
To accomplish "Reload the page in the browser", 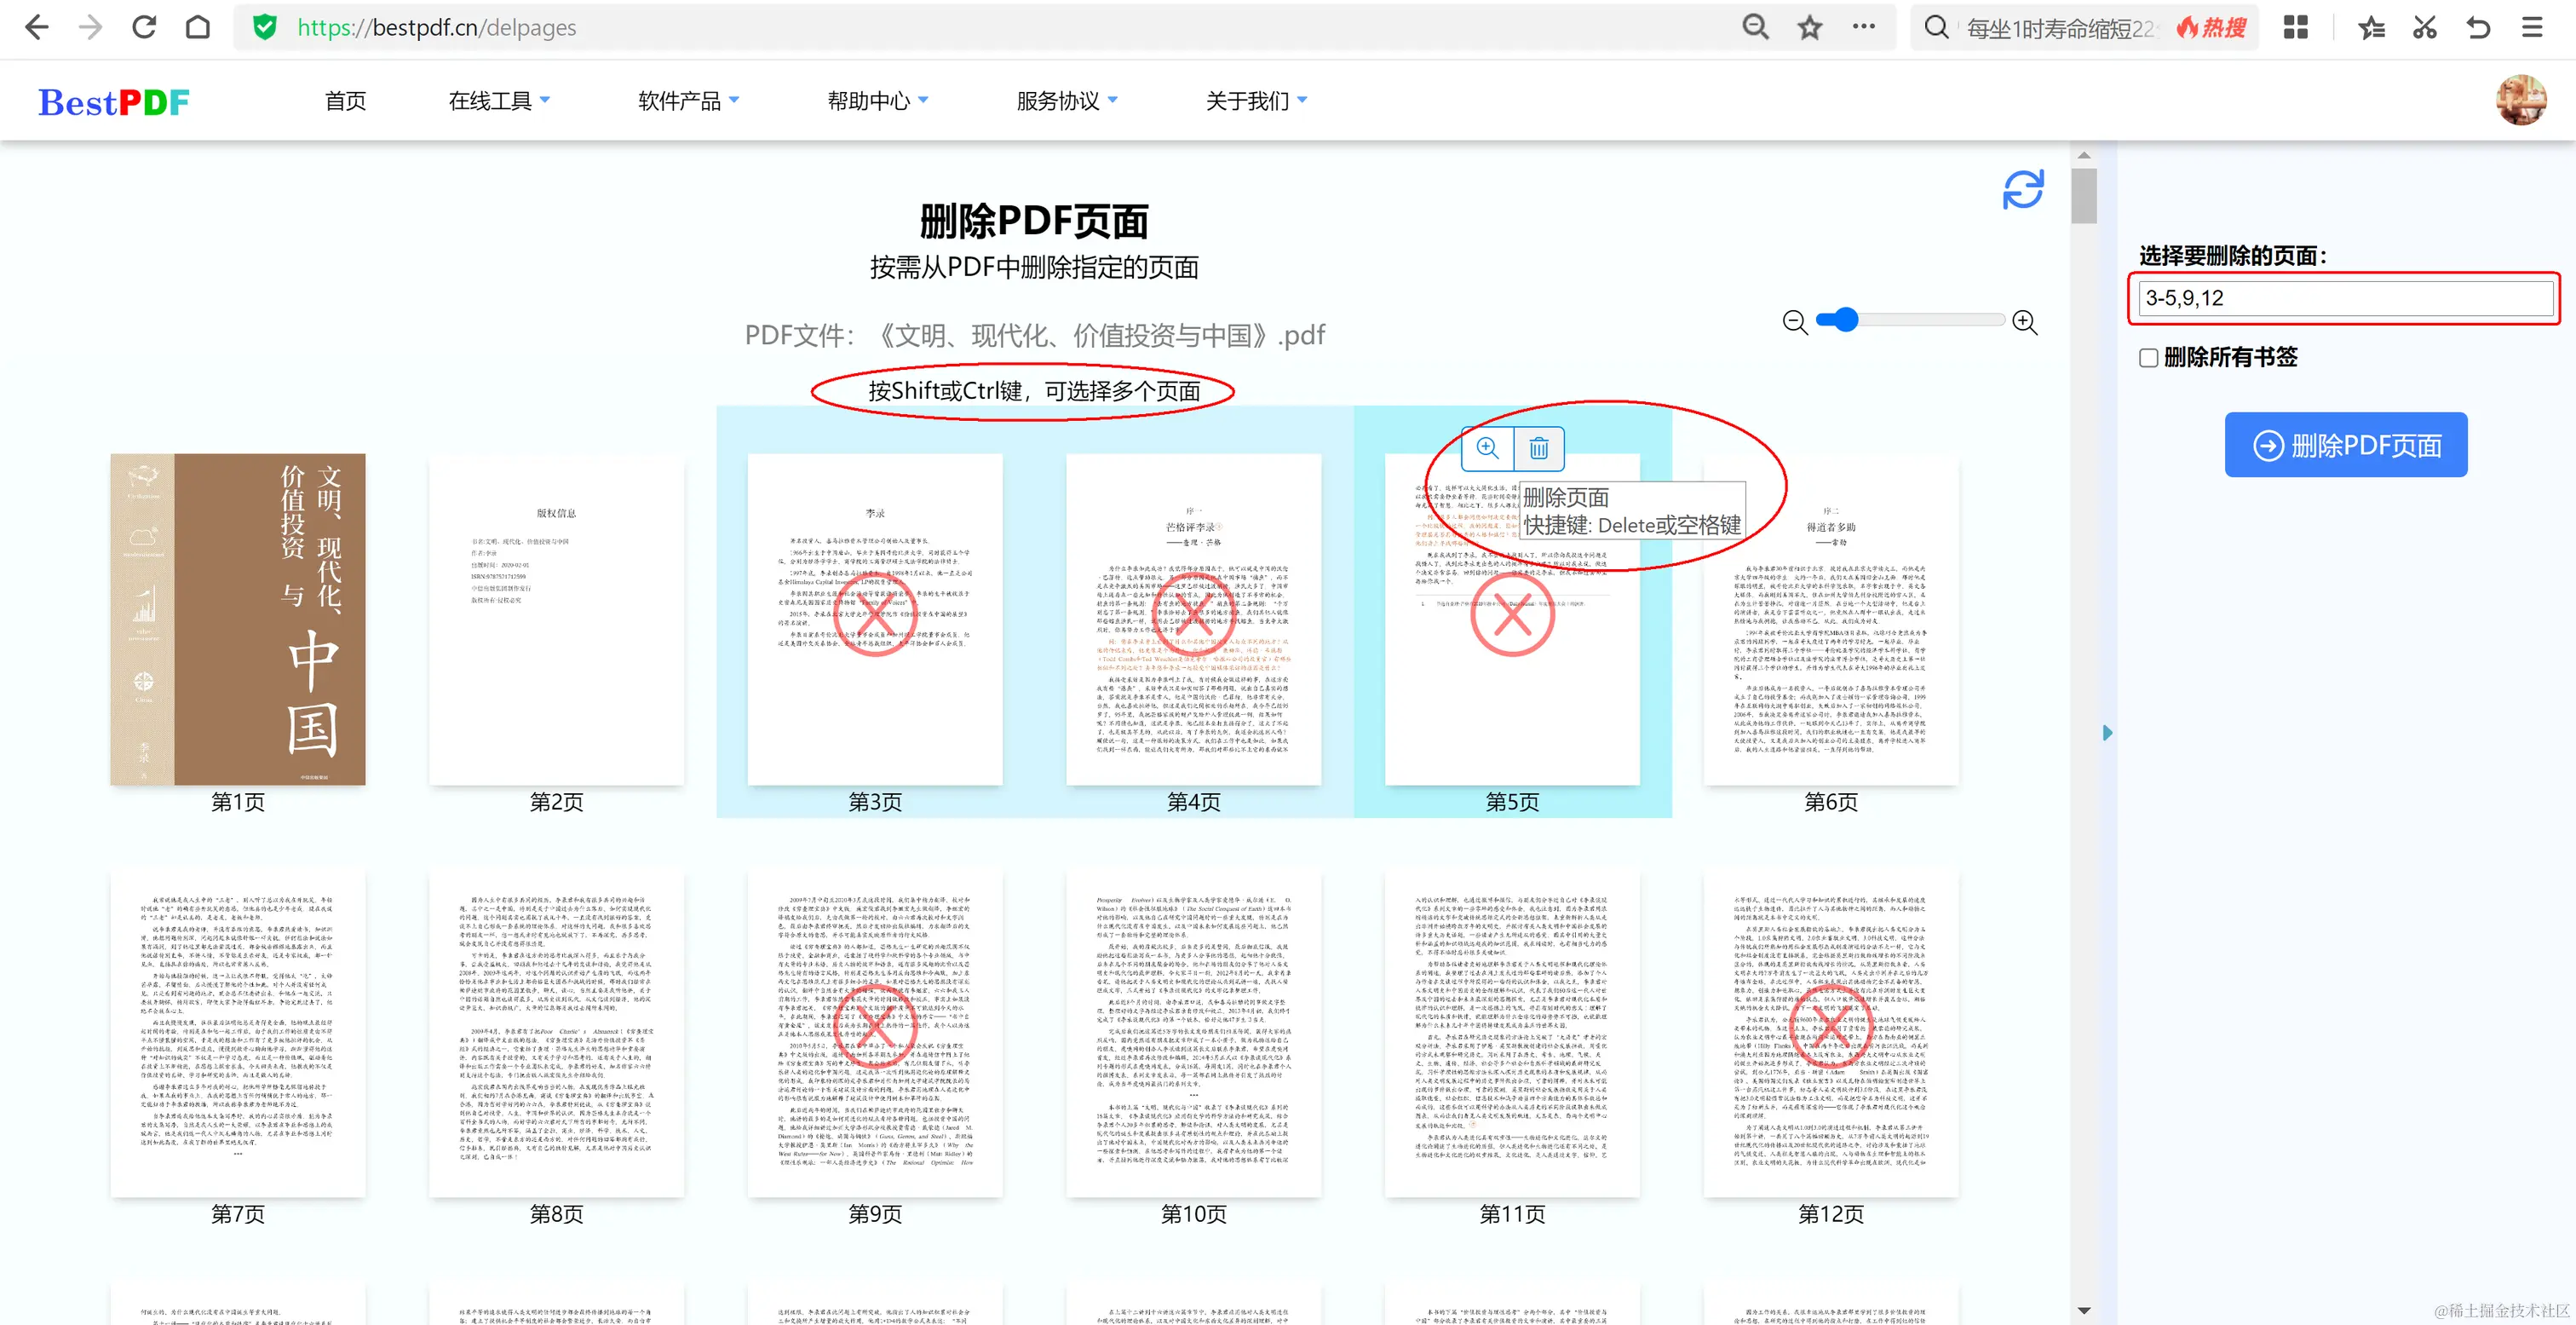I will [x=144, y=27].
